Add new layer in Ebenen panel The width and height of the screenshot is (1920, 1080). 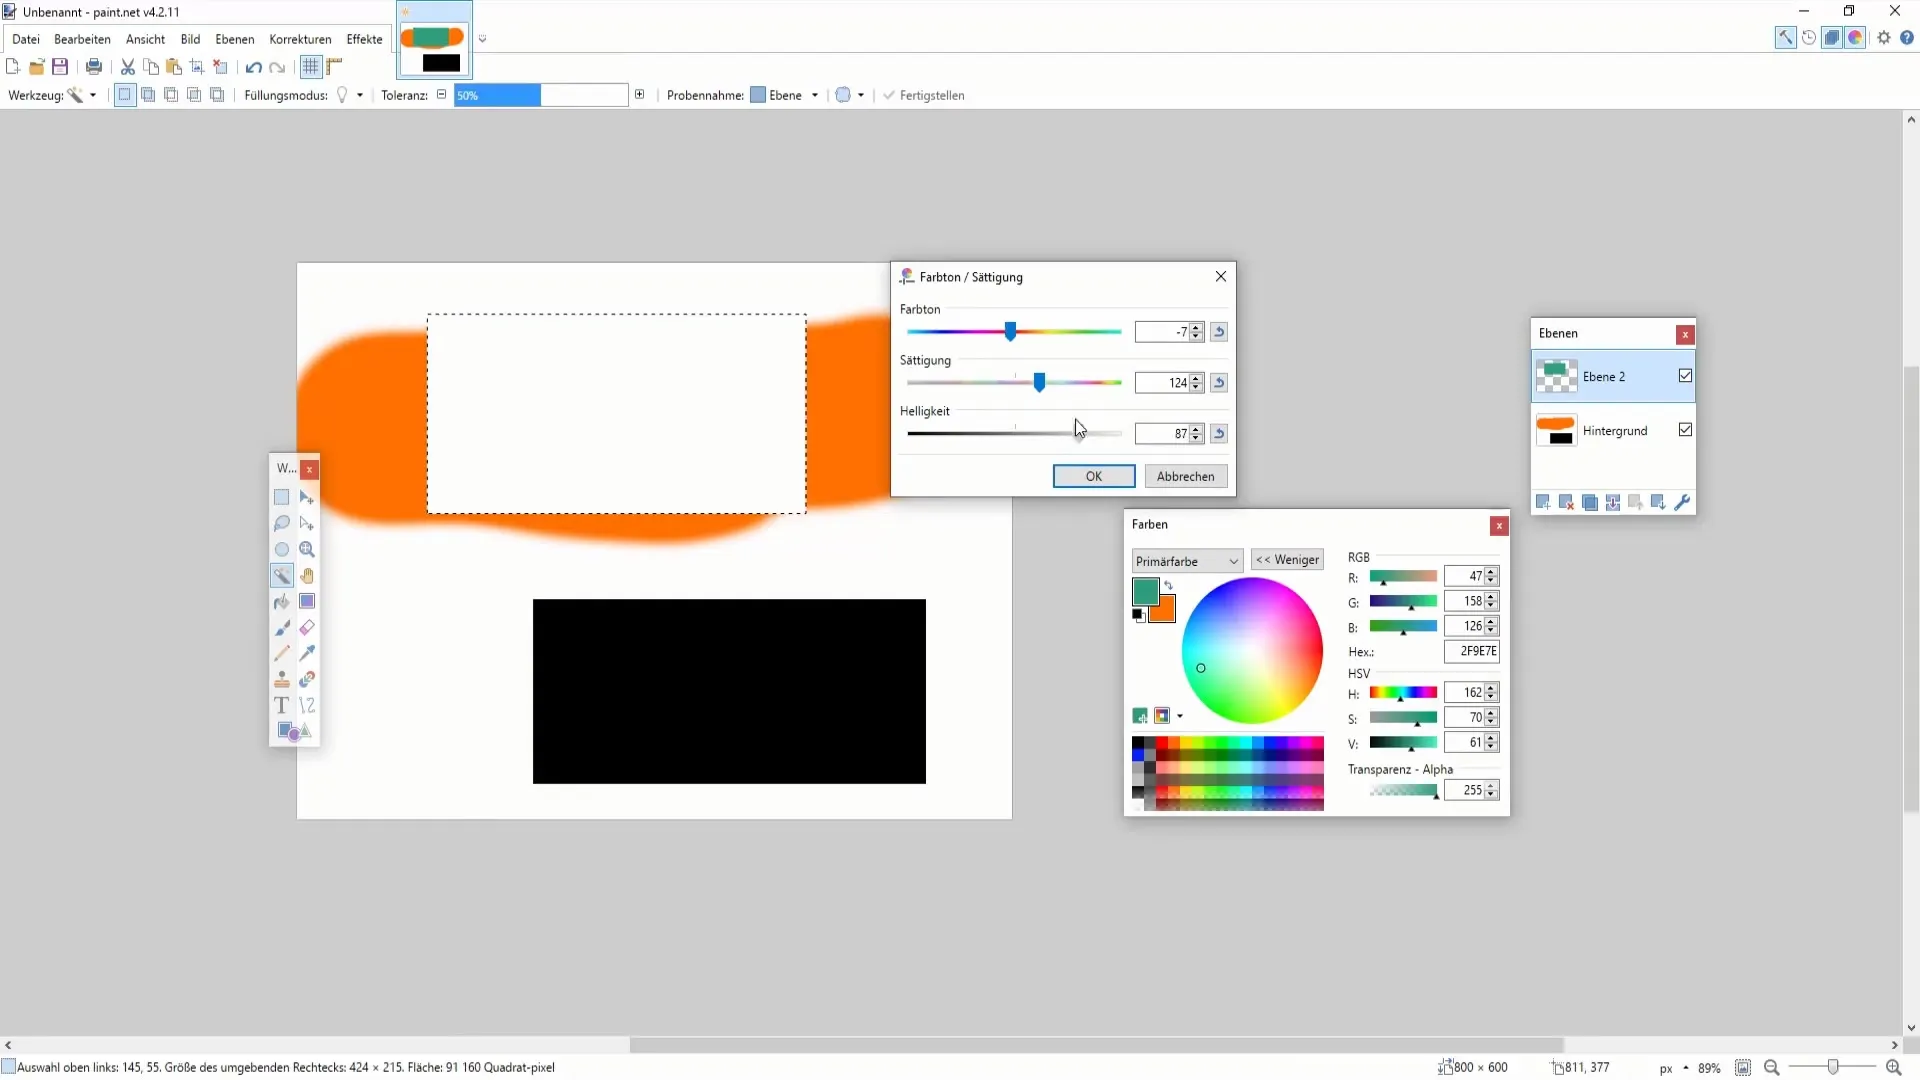[1543, 502]
